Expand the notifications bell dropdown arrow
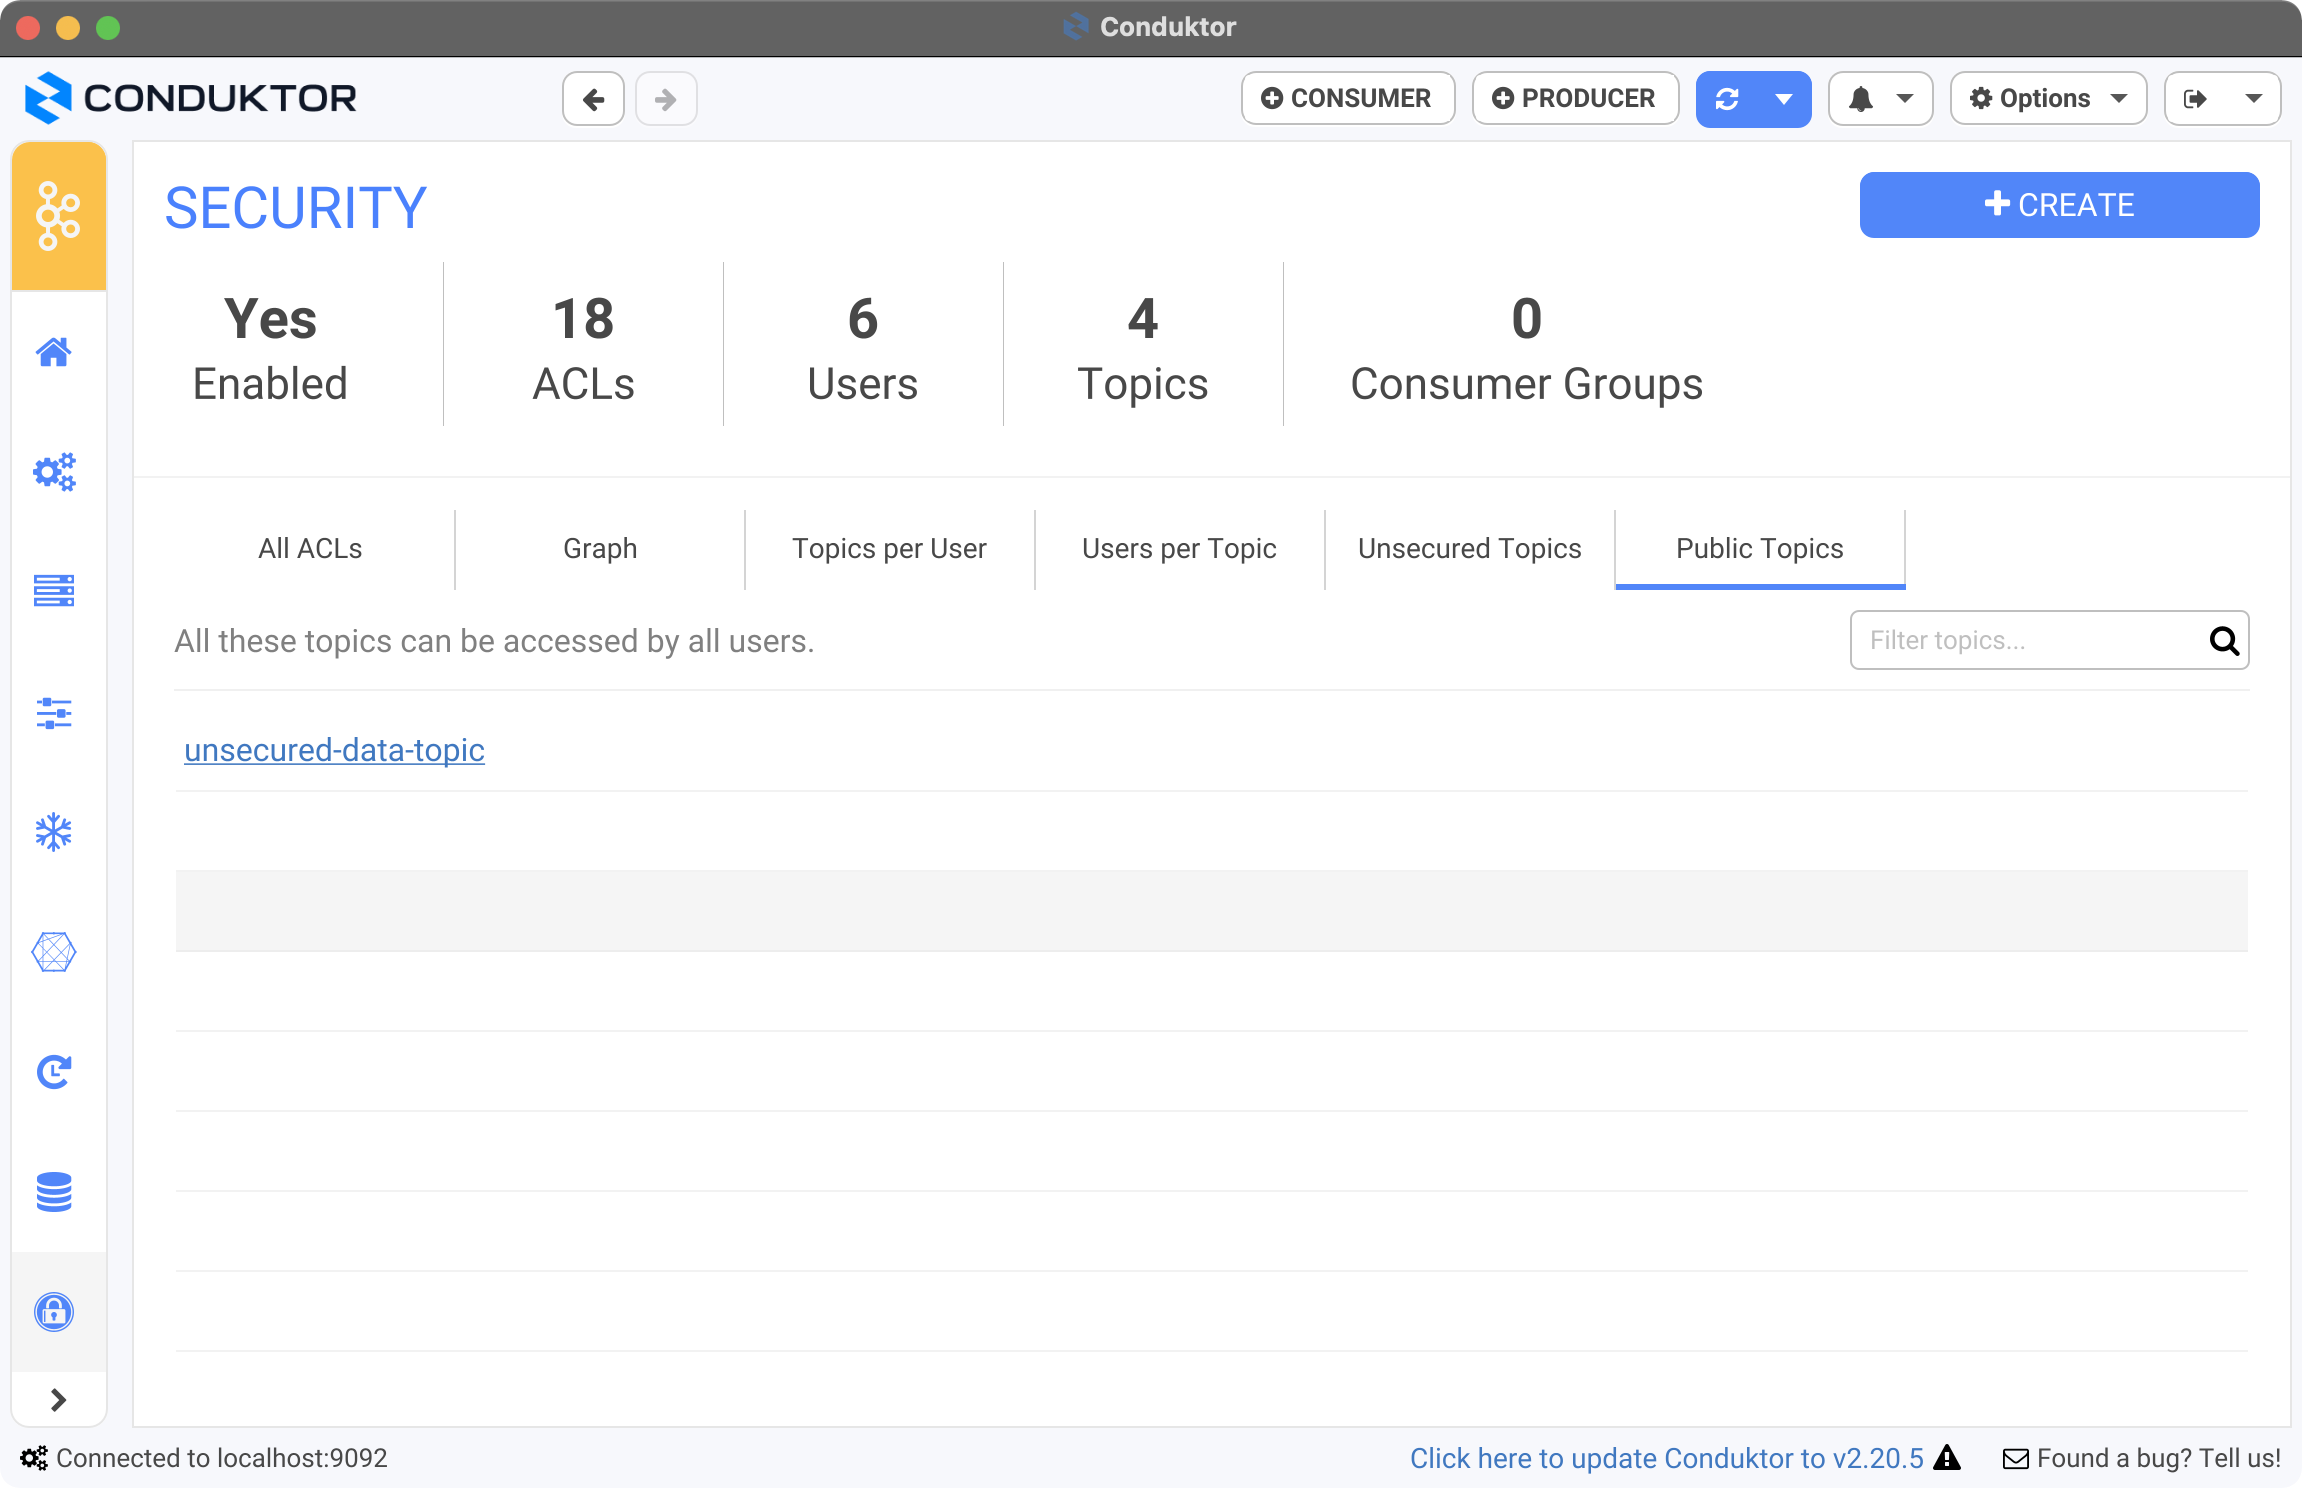 (x=1905, y=99)
